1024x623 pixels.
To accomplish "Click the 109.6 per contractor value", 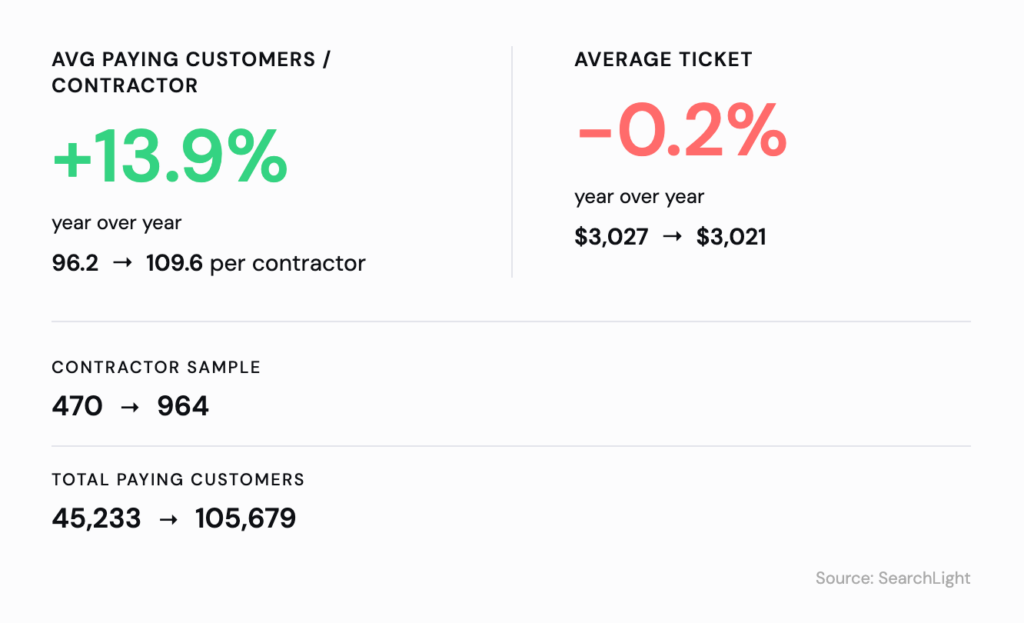I will coord(256,264).
